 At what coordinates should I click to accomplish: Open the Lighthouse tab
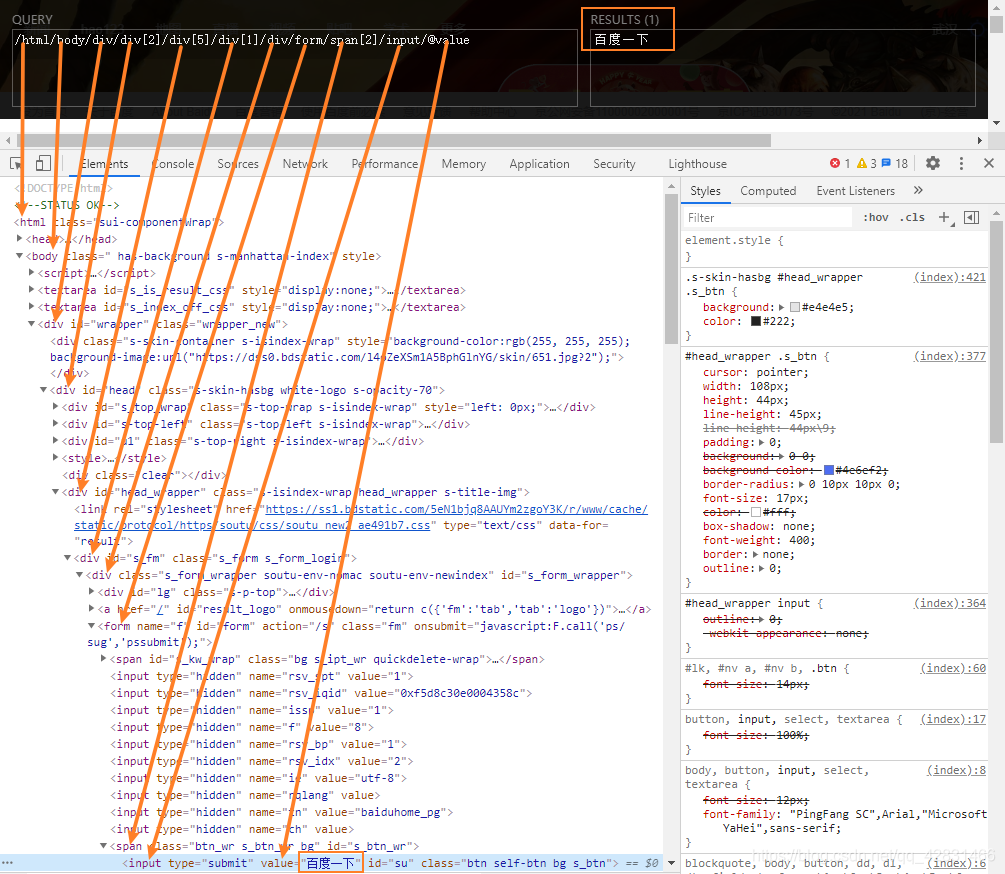pos(697,164)
